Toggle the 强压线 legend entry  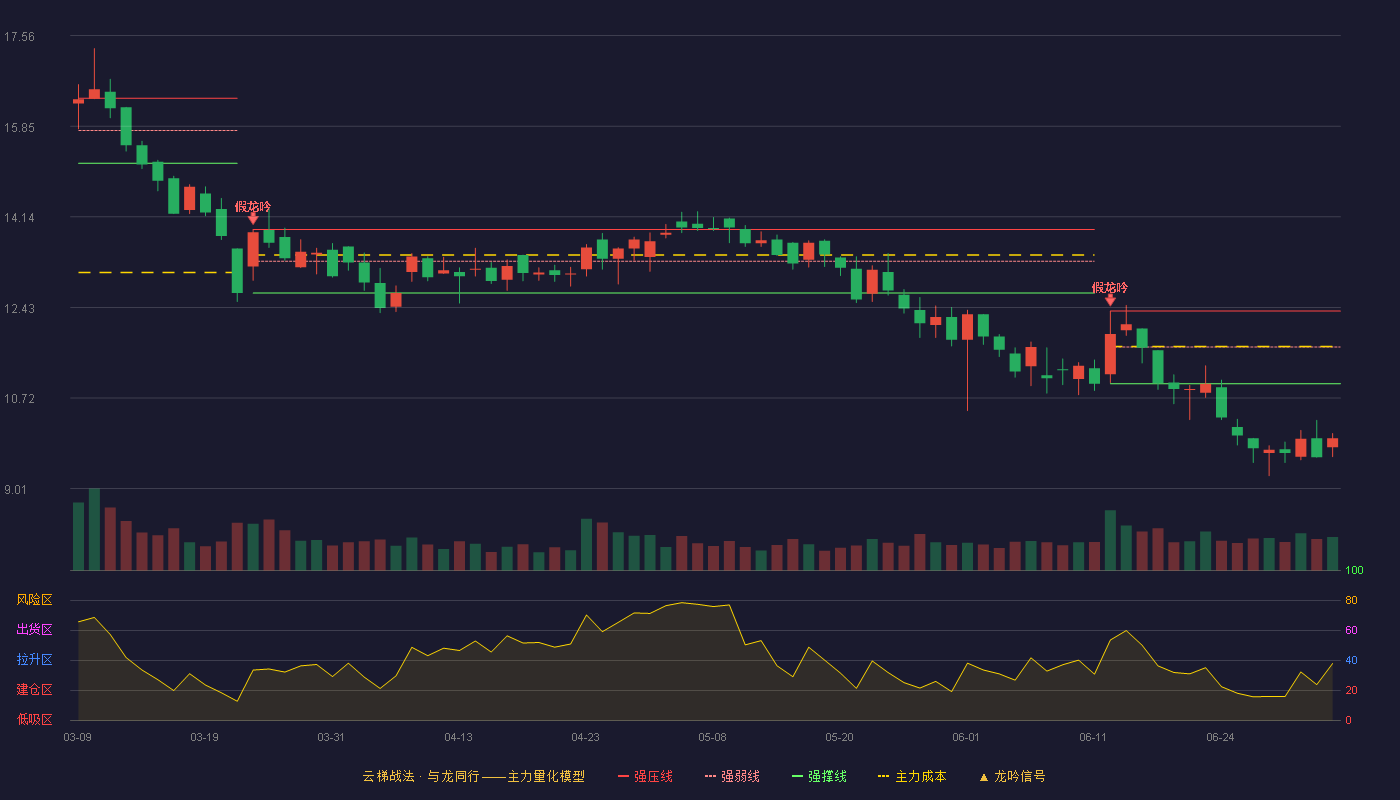coord(645,776)
